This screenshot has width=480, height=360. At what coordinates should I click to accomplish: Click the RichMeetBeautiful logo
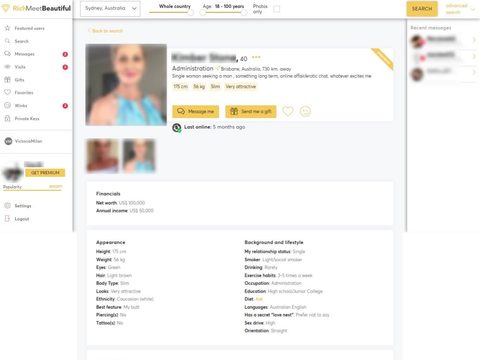(37, 8)
